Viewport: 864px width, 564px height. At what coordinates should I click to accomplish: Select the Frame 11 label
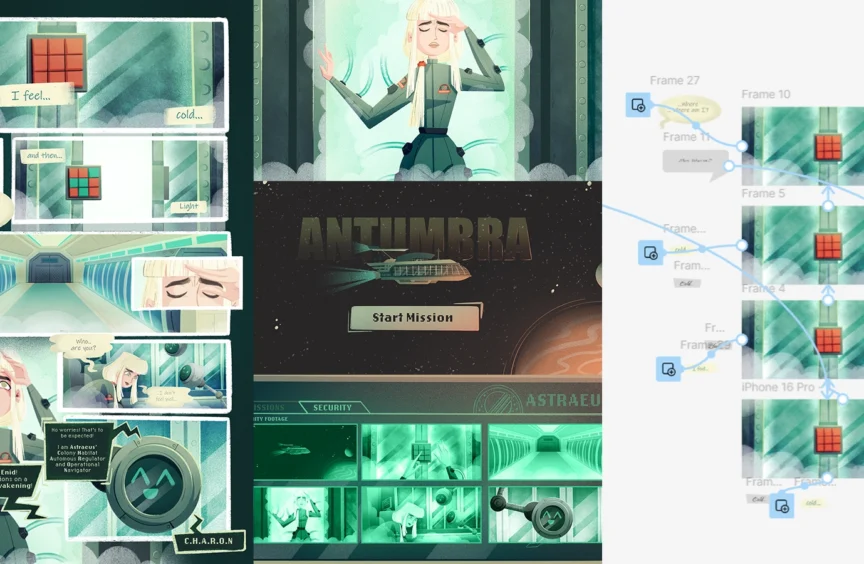pos(687,137)
